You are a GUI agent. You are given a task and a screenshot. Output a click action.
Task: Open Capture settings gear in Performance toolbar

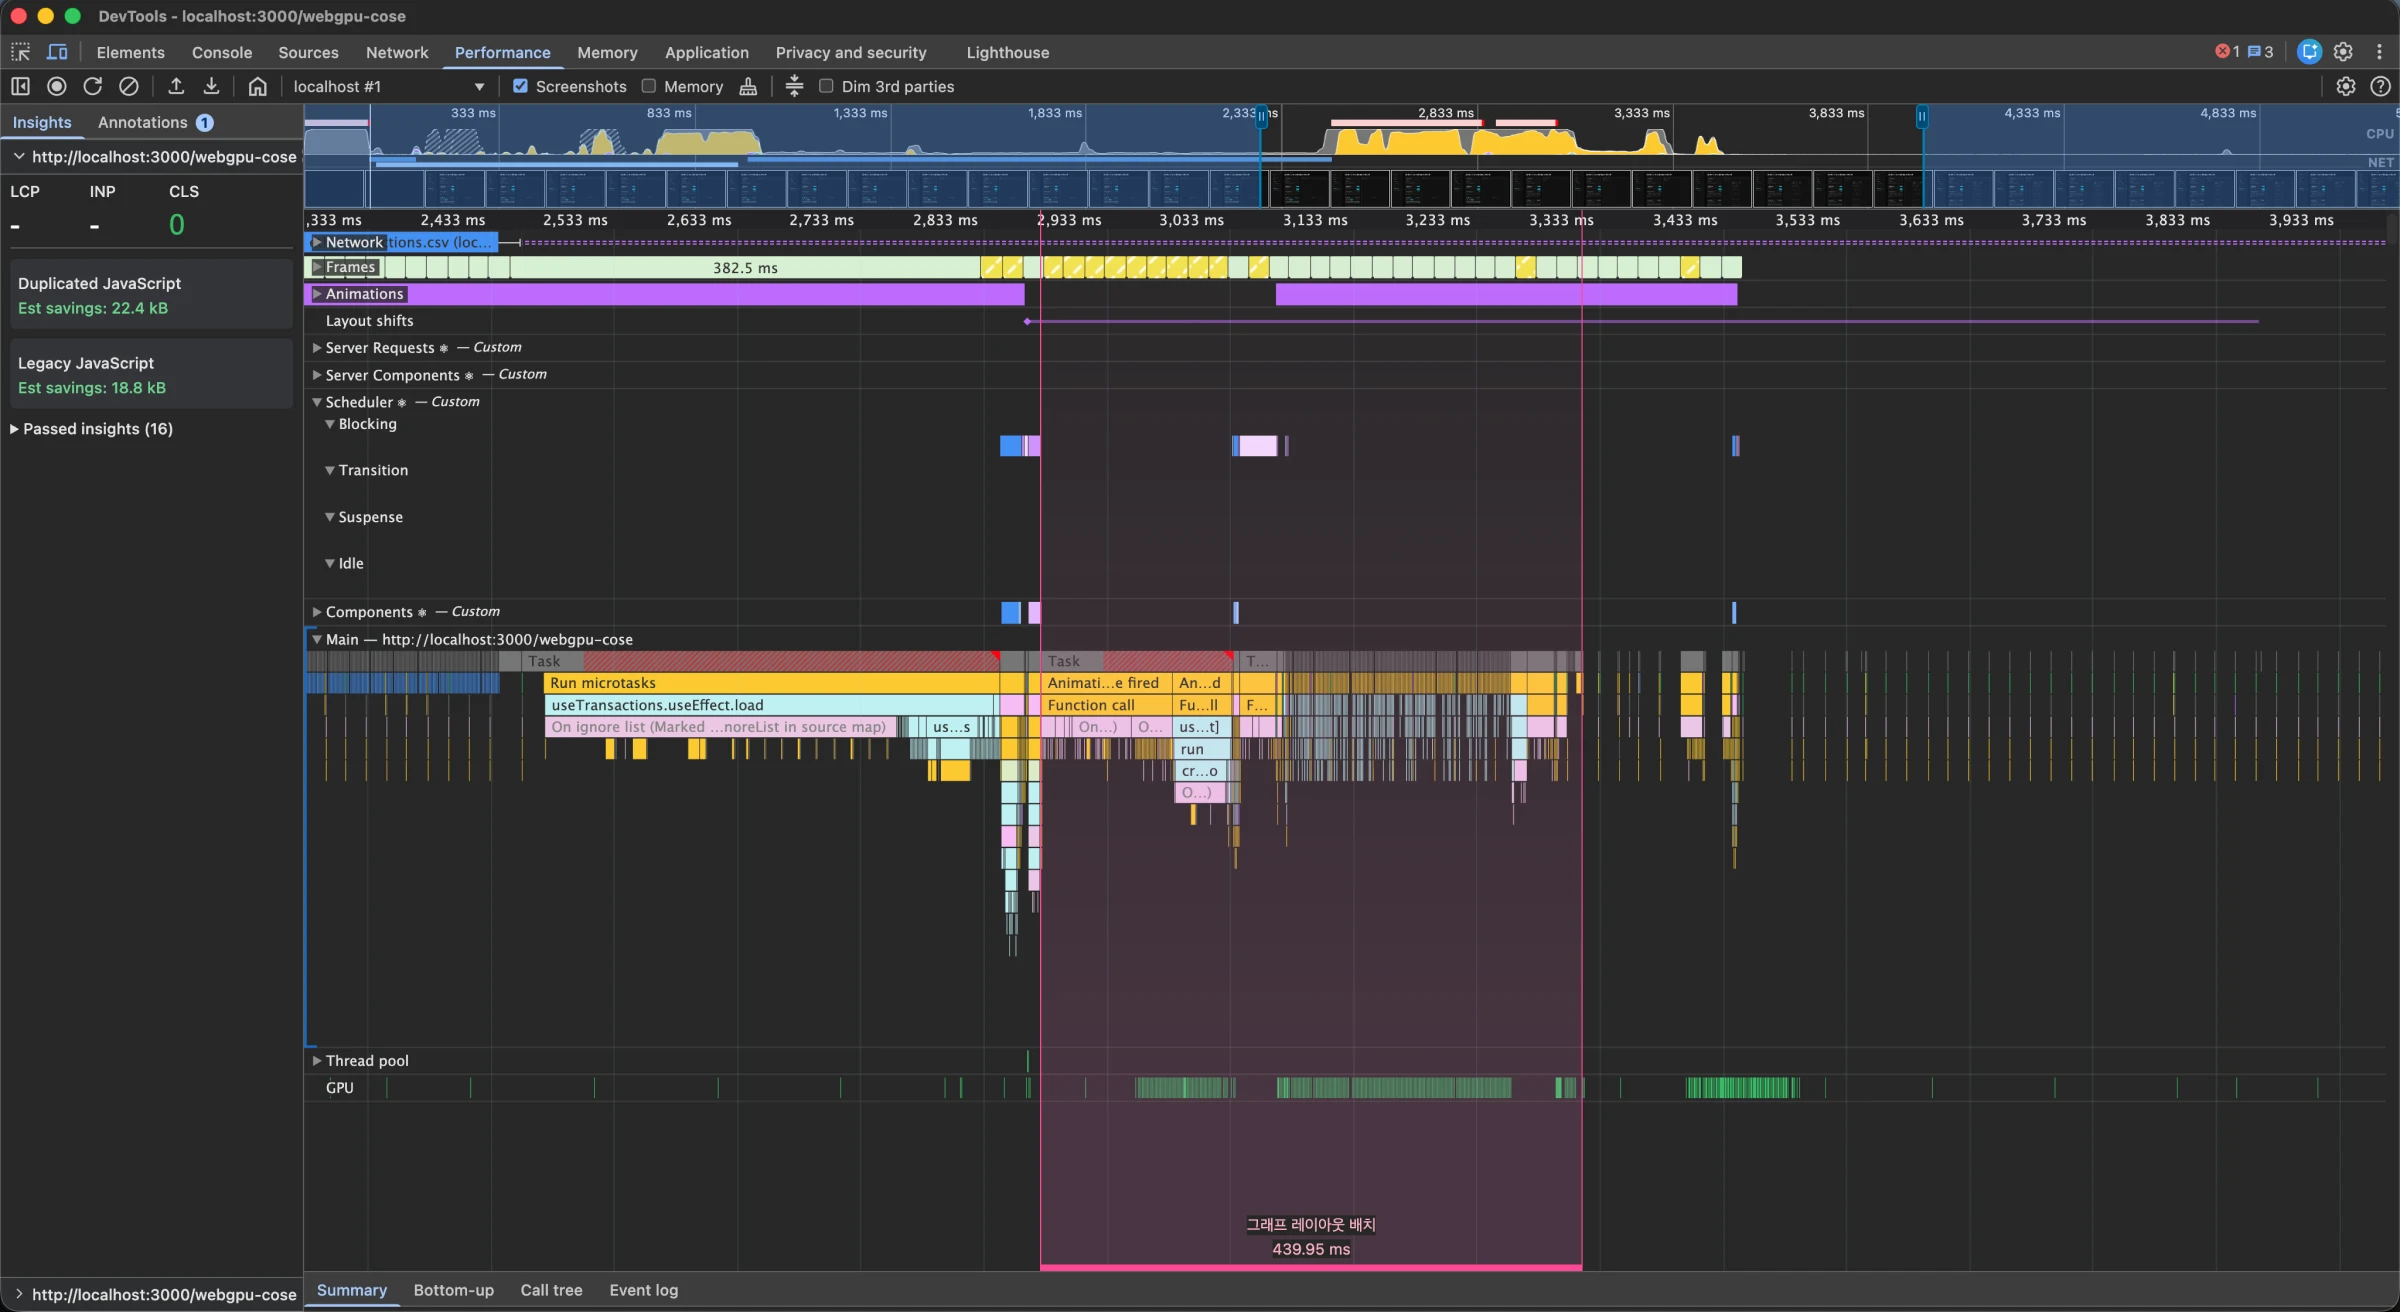[x=2345, y=87]
